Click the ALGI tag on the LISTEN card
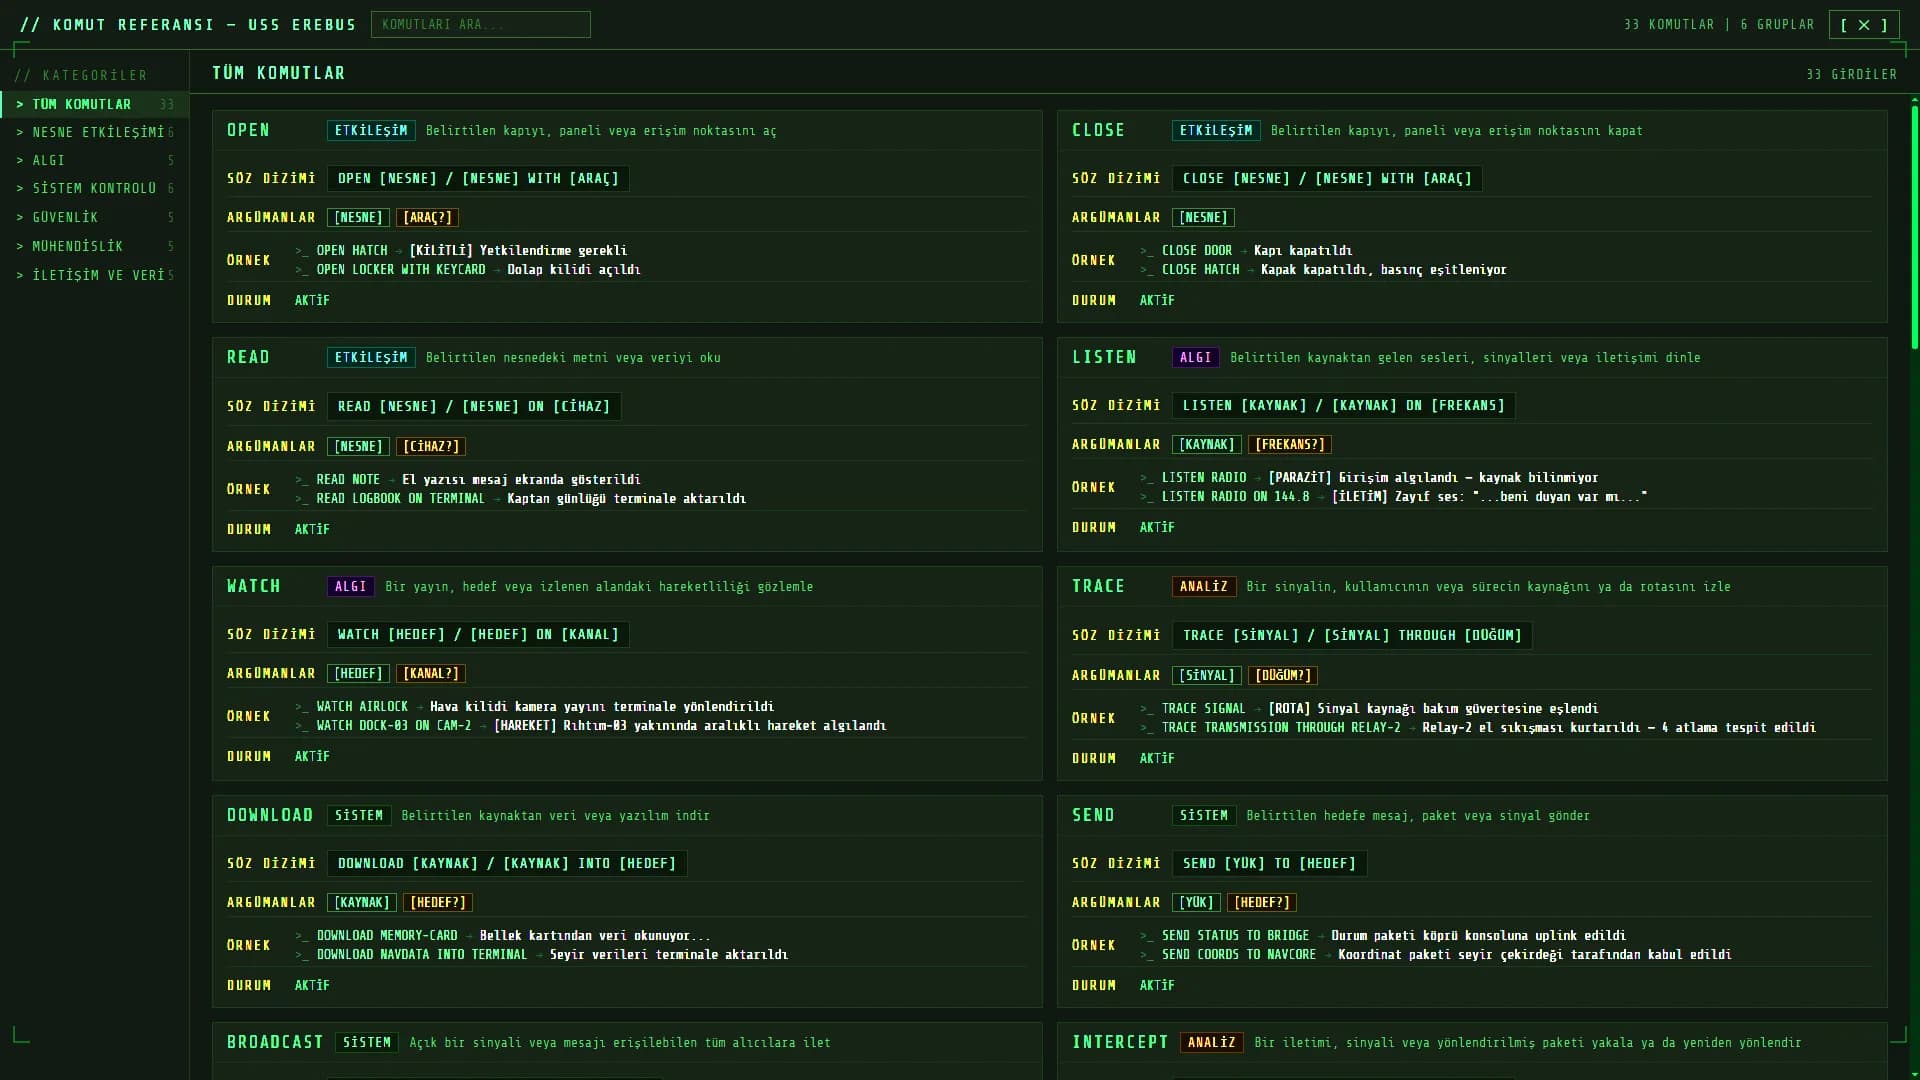Image resolution: width=1920 pixels, height=1080 pixels. click(1196, 357)
